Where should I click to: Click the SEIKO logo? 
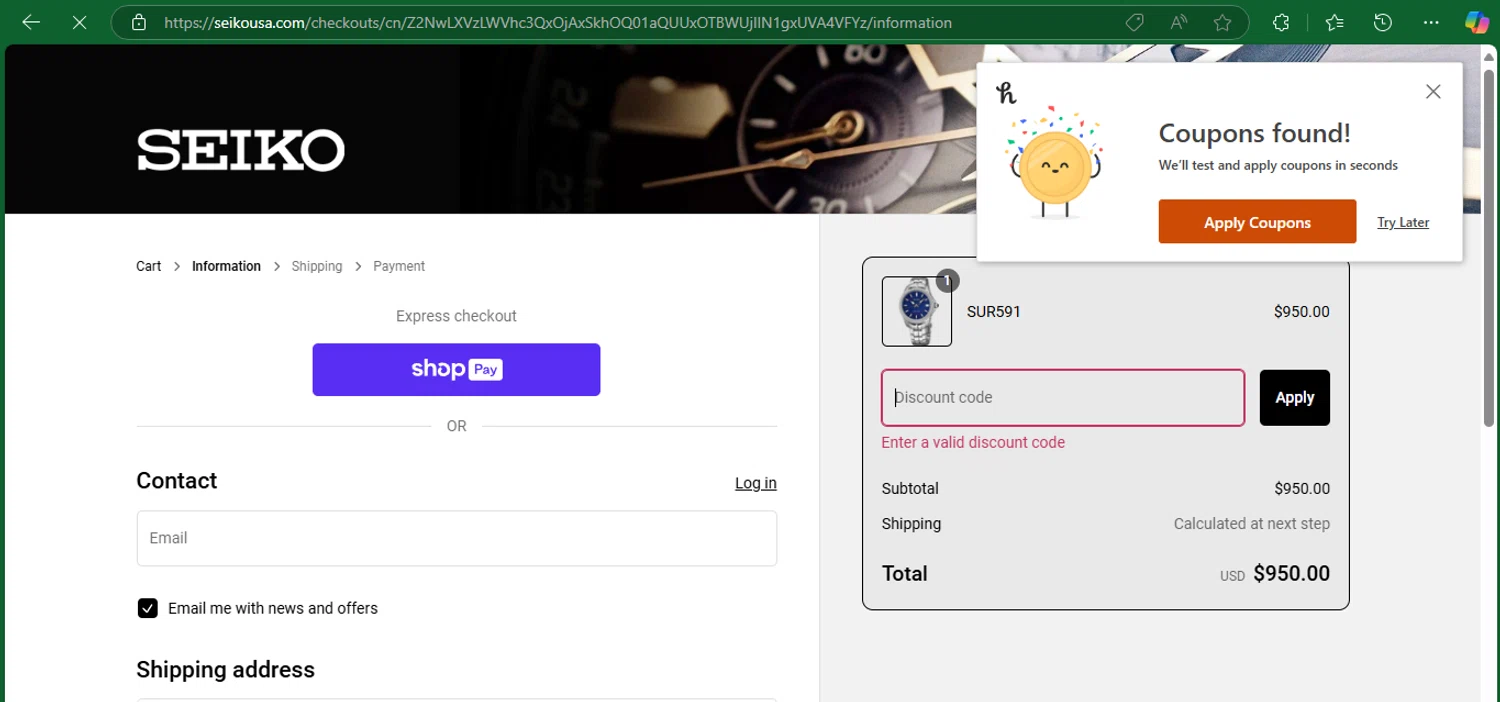(x=241, y=150)
